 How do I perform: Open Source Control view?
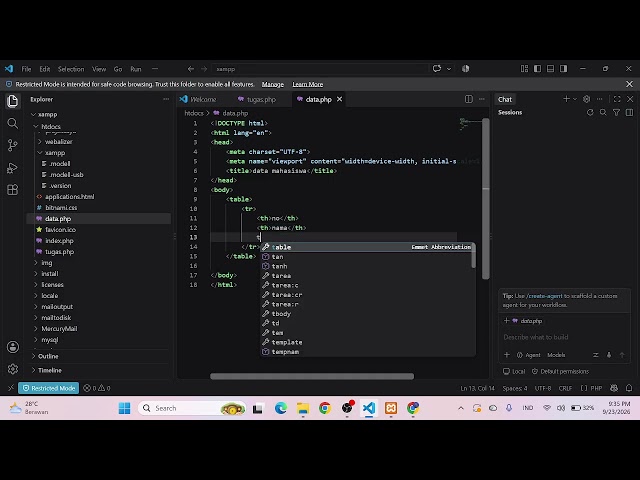[13, 145]
